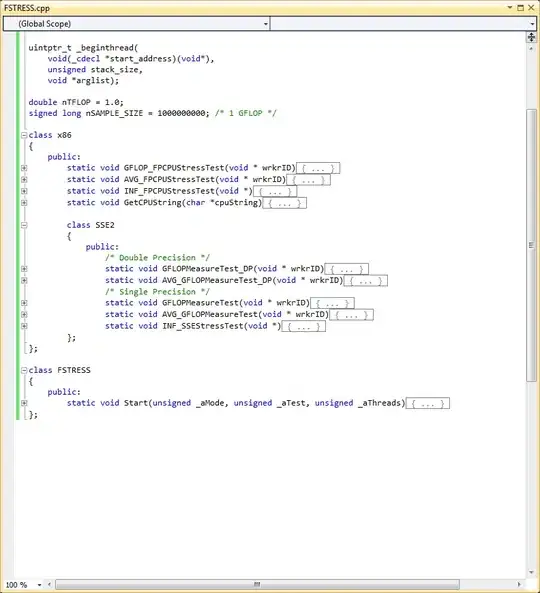540x593 pixels.
Task: Click the _aThreads parameter name
Action: pyautogui.click(x=379, y=403)
